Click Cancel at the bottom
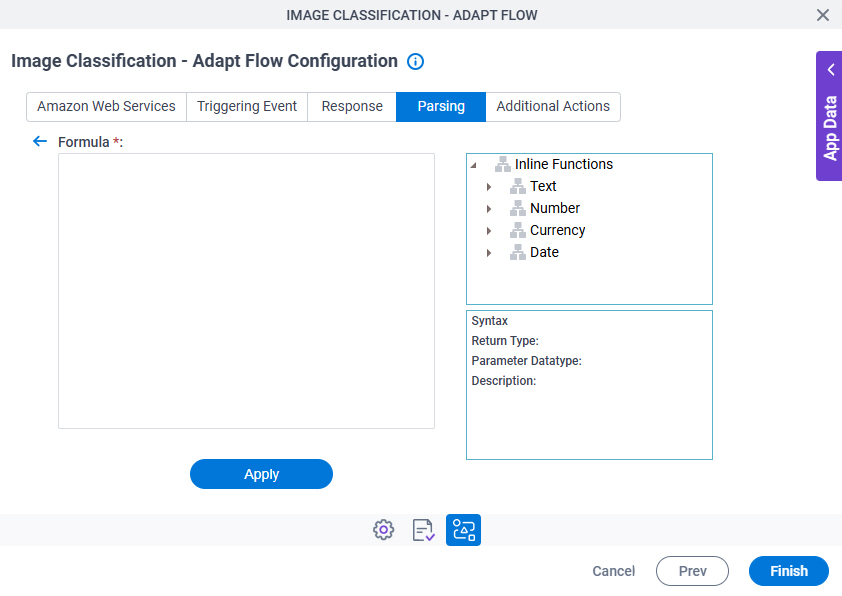Image resolution: width=842 pixels, height=596 pixels. (613, 571)
